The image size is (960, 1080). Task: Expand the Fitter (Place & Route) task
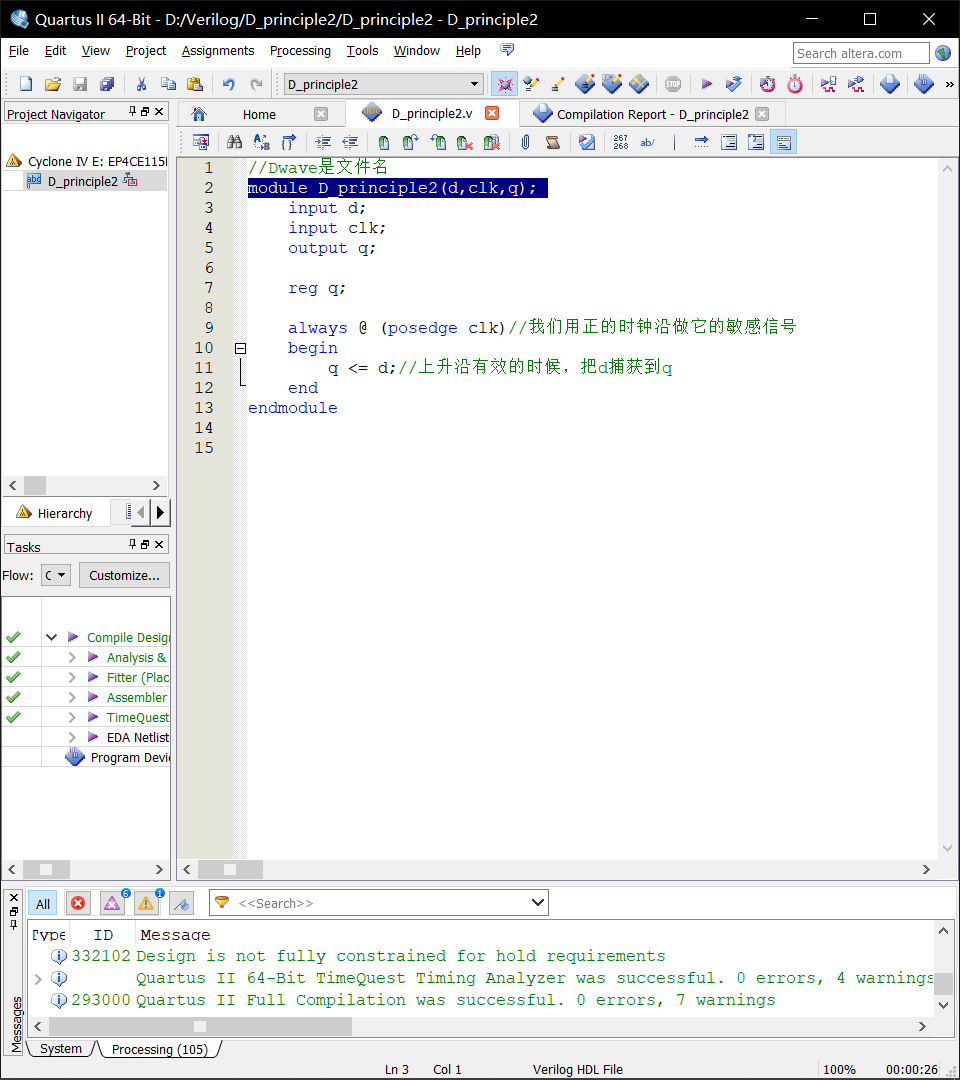point(72,677)
